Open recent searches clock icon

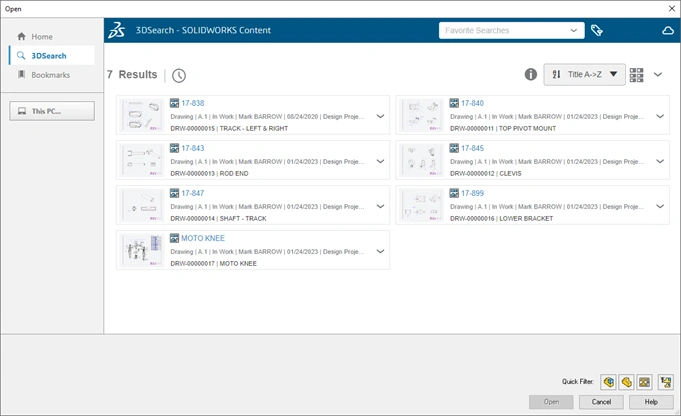(179, 76)
